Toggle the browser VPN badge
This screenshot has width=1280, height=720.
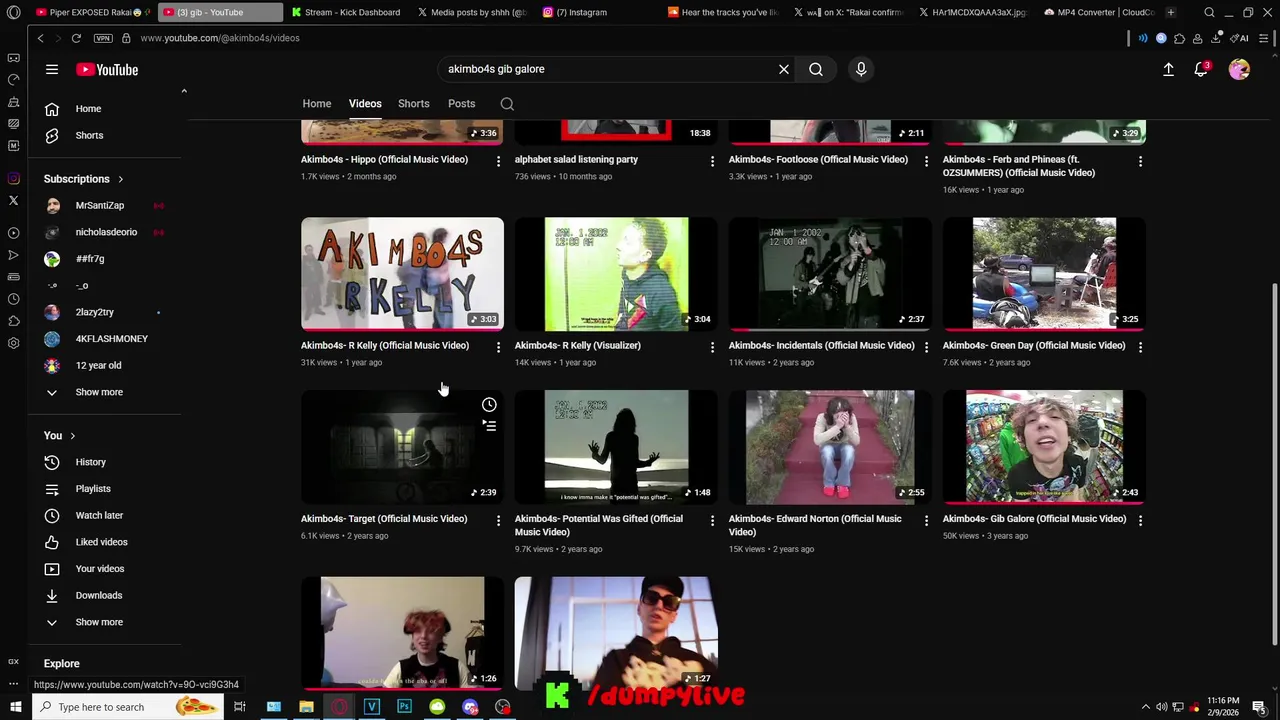(x=103, y=38)
